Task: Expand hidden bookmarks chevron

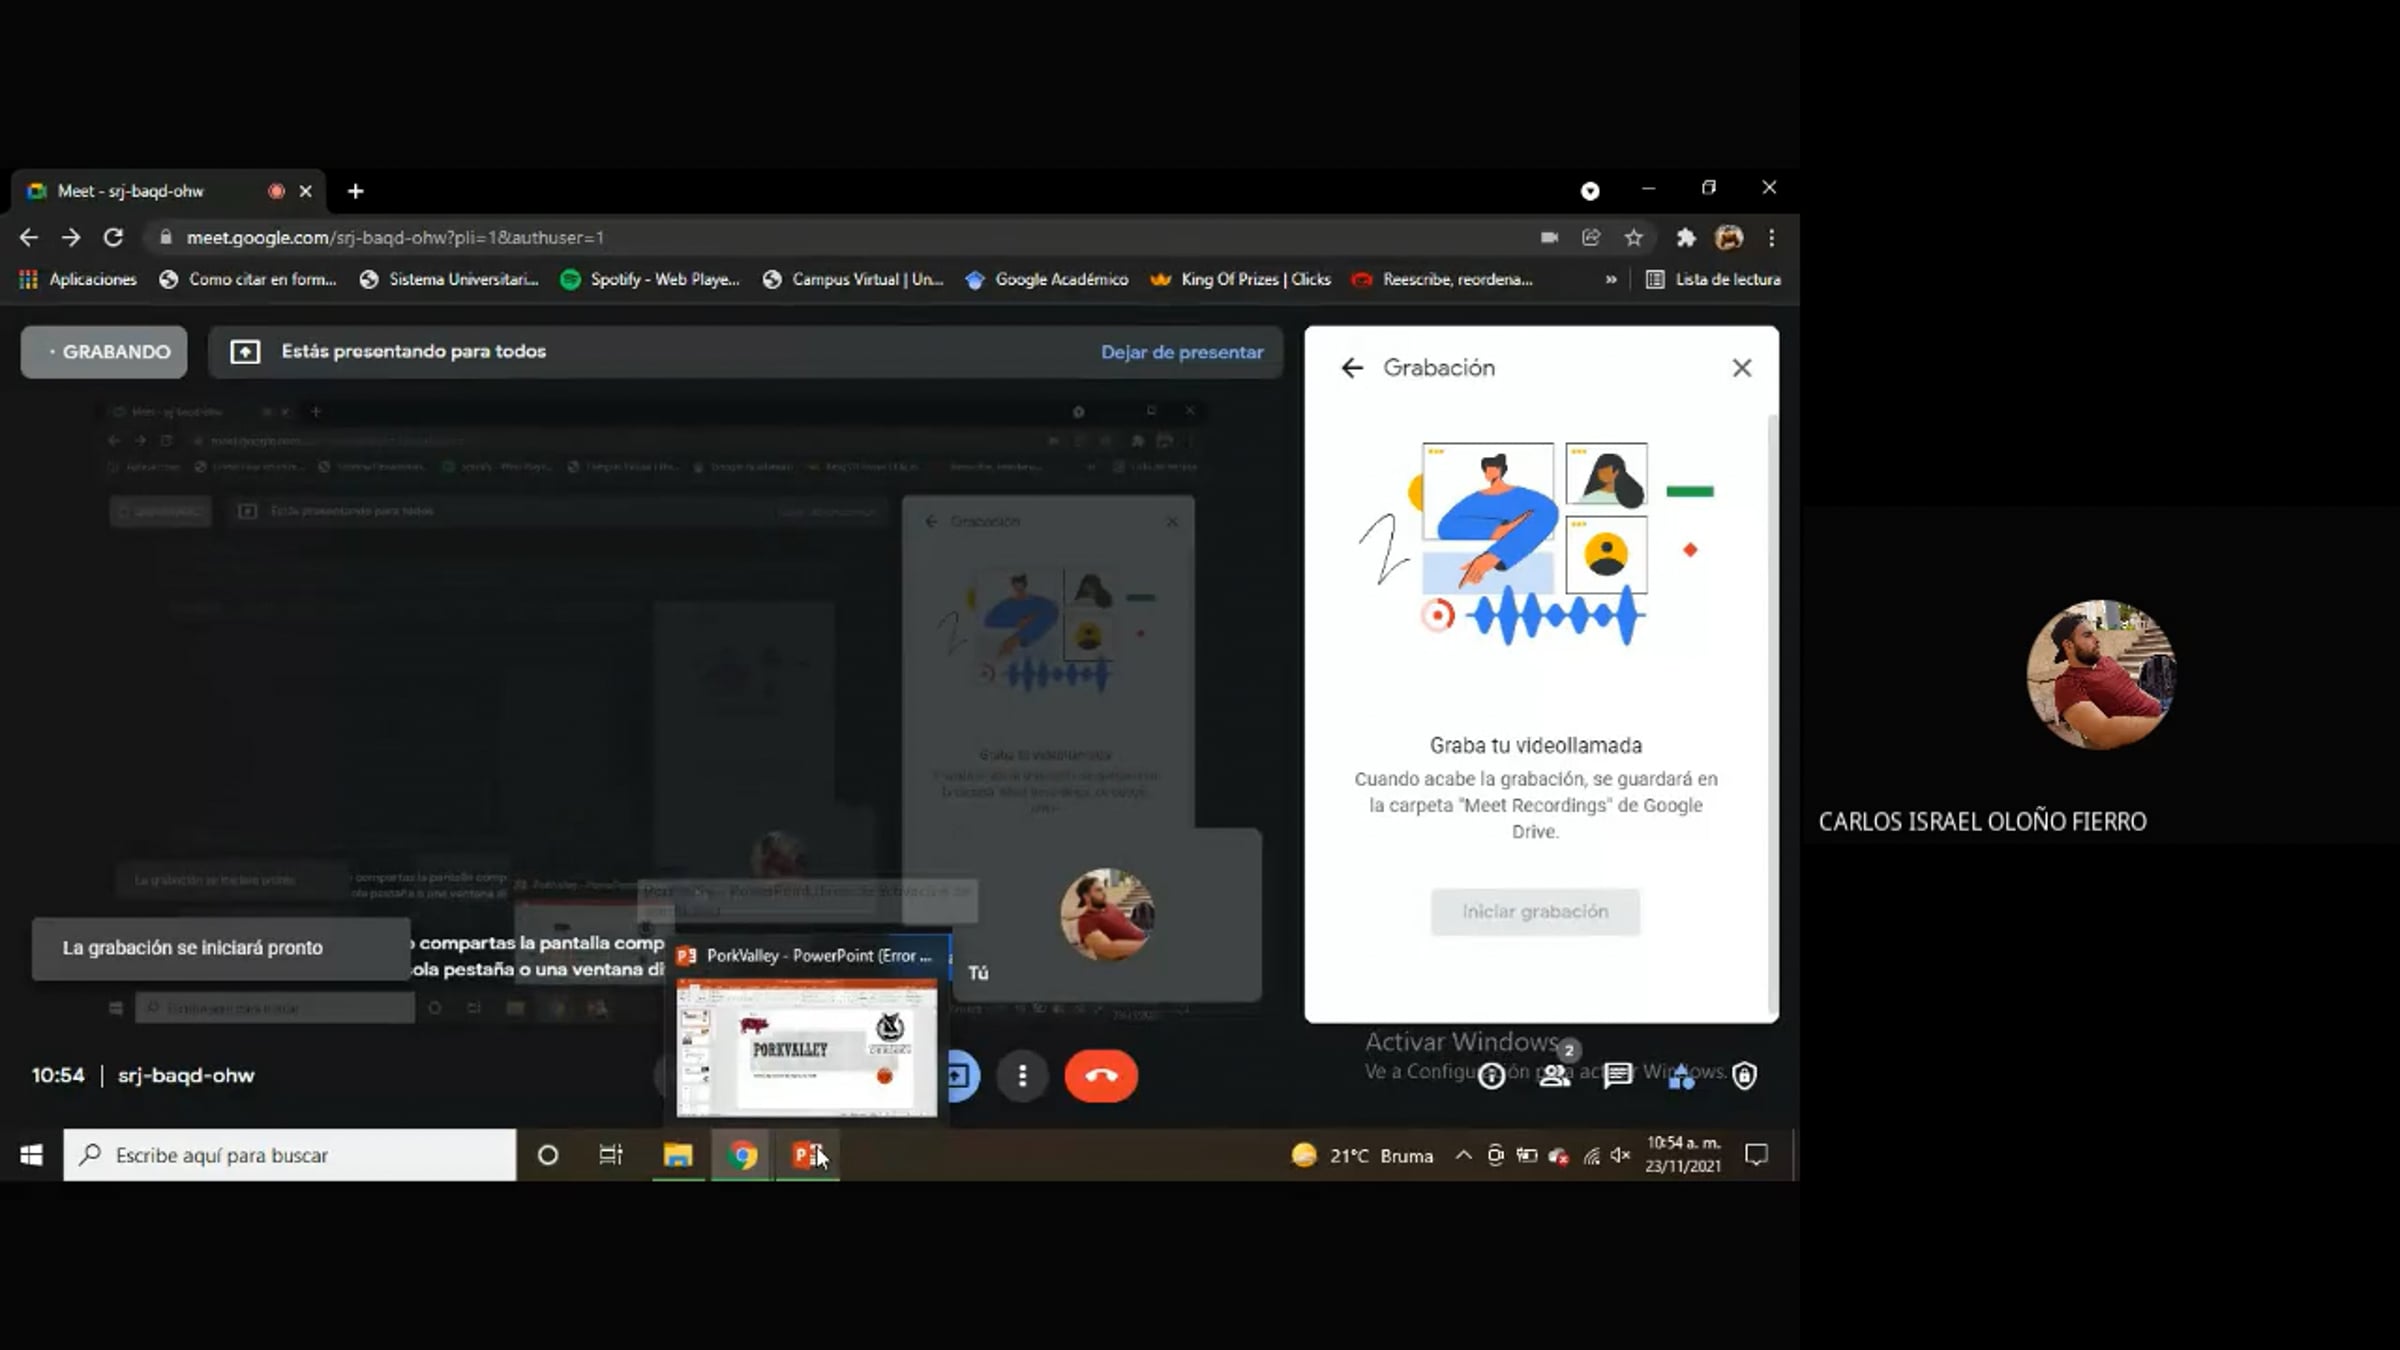Action: tap(1611, 280)
